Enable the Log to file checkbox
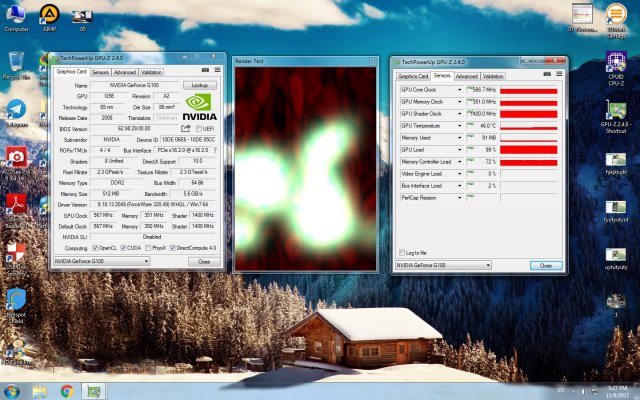Image resolution: width=640 pixels, height=400 pixels. click(x=401, y=252)
